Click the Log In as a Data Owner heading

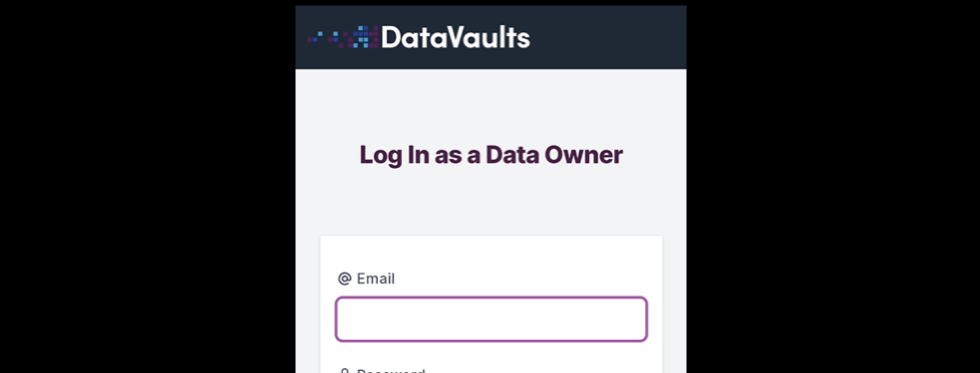491,155
